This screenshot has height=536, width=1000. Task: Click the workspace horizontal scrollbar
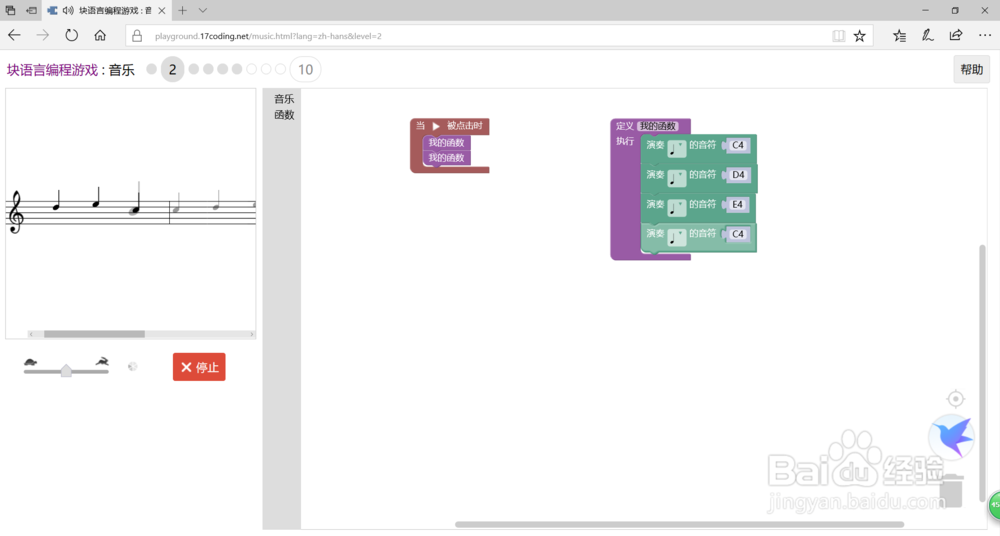click(679, 525)
